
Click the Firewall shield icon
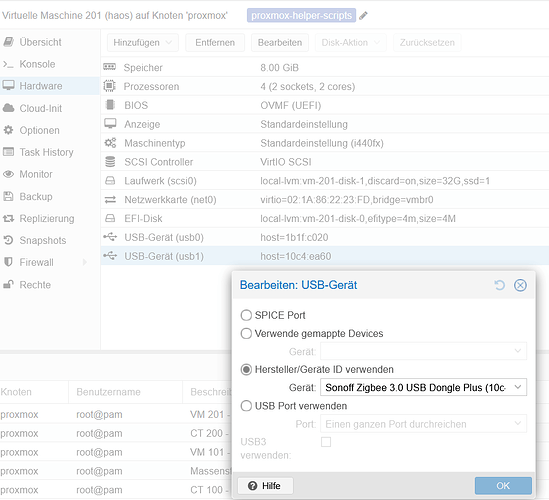8,262
